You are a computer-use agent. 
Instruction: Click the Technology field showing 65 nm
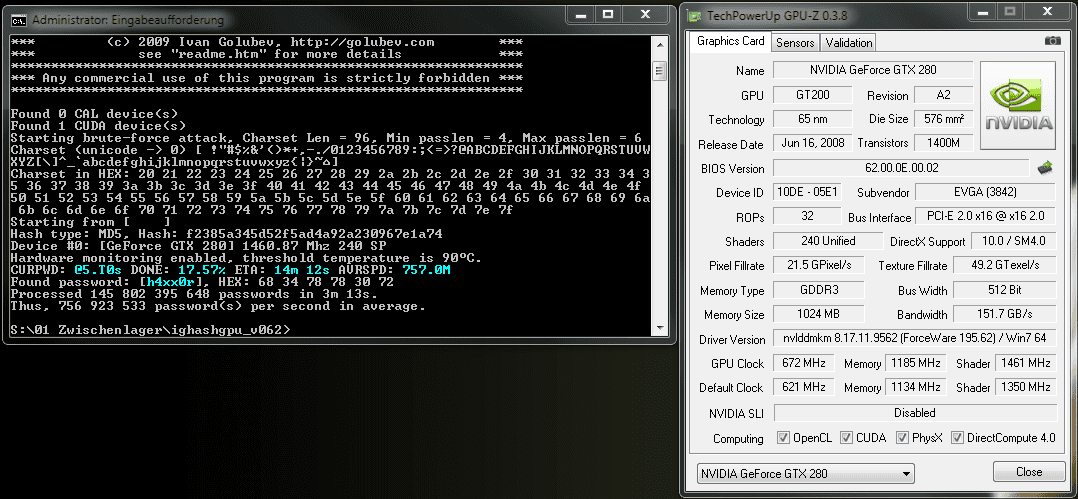coord(813,119)
